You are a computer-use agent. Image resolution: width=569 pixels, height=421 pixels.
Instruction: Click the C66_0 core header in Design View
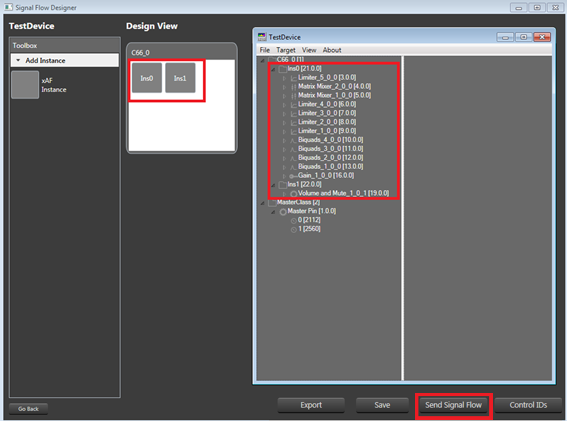(x=181, y=52)
